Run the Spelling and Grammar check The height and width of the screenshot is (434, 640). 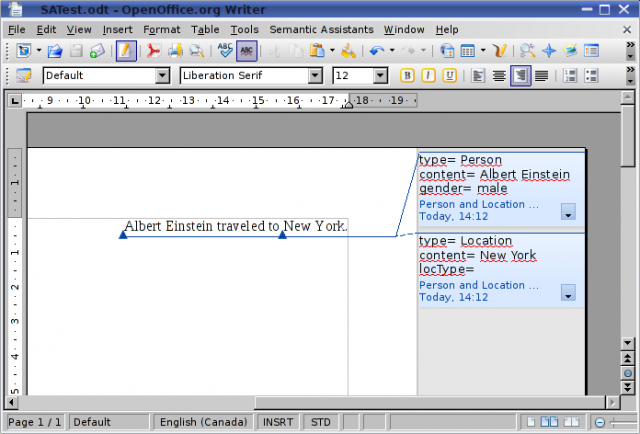click(225, 51)
